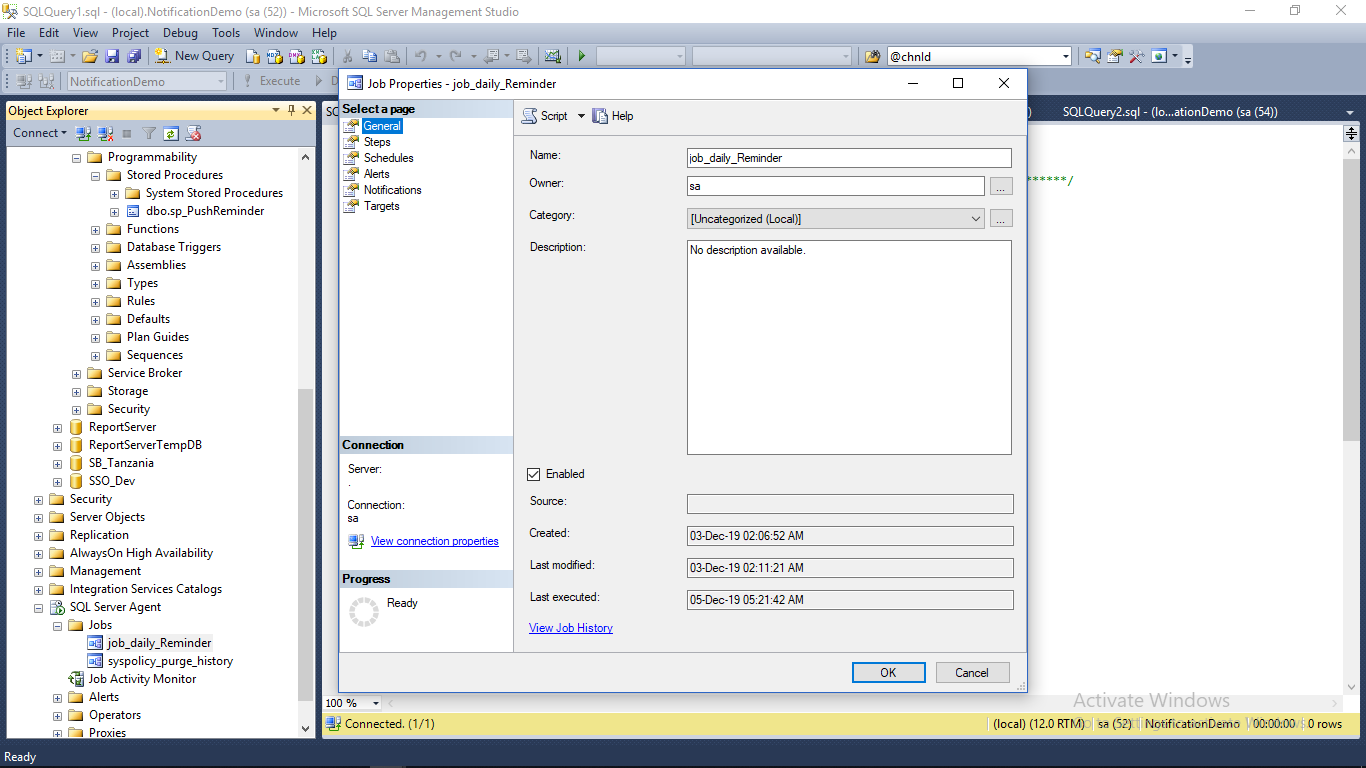Click the green Start debugging arrow
Screen dimensions: 1366x768
pos(581,56)
